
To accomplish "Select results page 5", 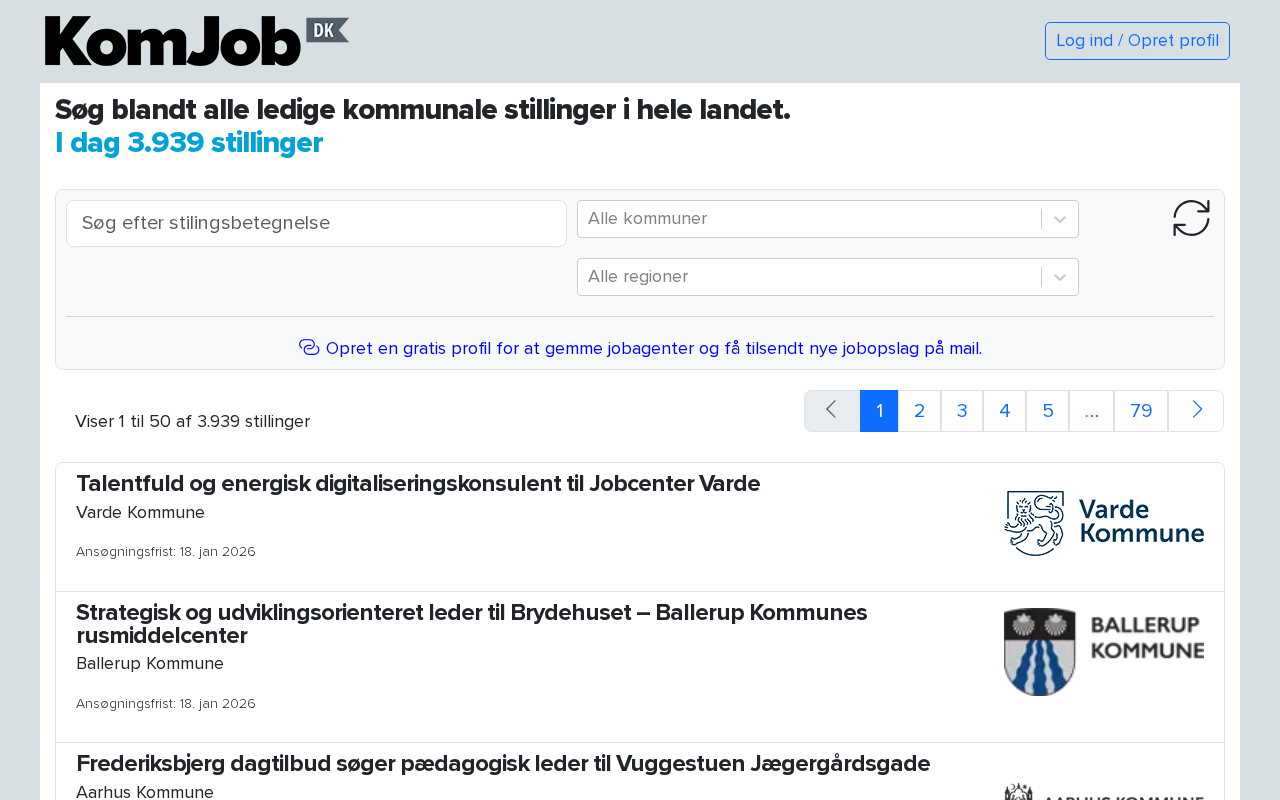I will point(1048,411).
